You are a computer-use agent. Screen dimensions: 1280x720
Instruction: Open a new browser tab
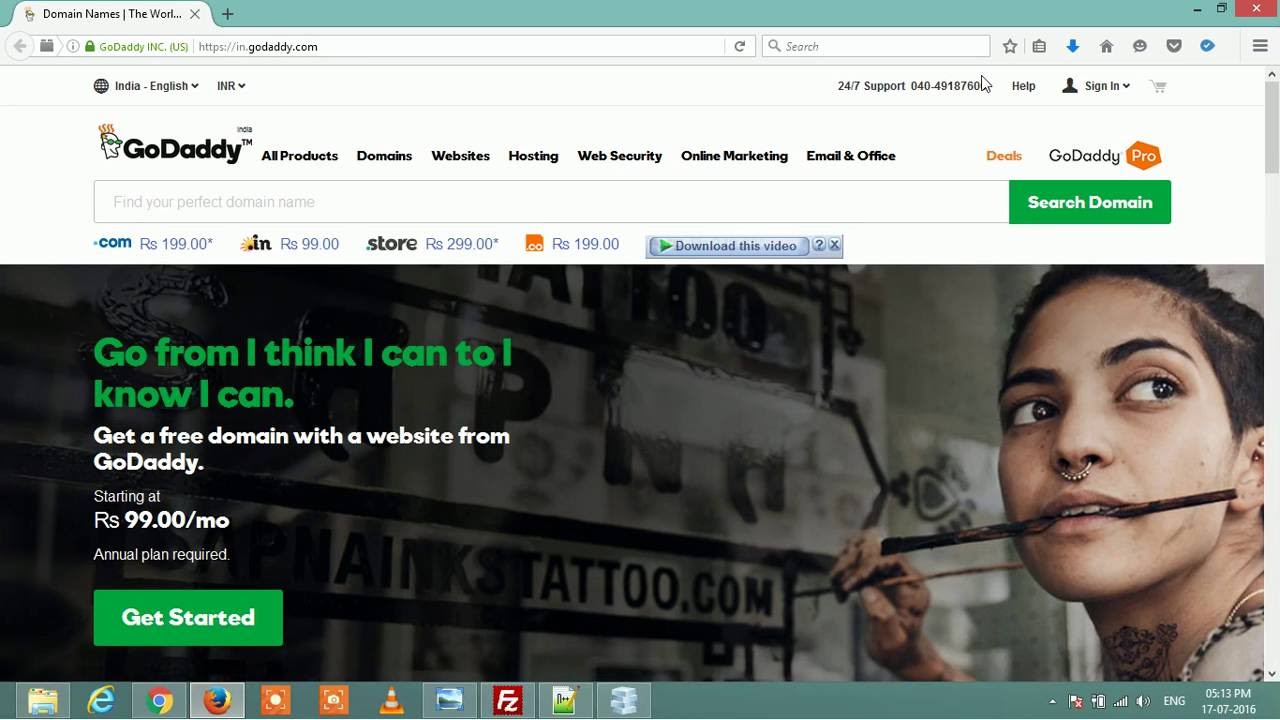pyautogui.click(x=227, y=14)
